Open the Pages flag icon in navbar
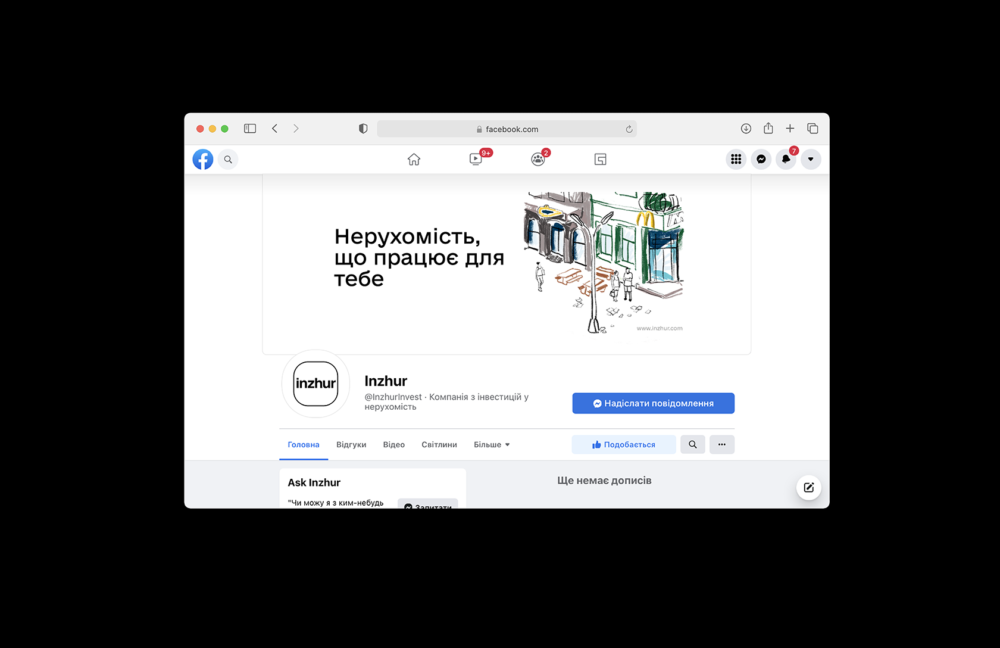Screen dimensions: 1000x648 600,159
